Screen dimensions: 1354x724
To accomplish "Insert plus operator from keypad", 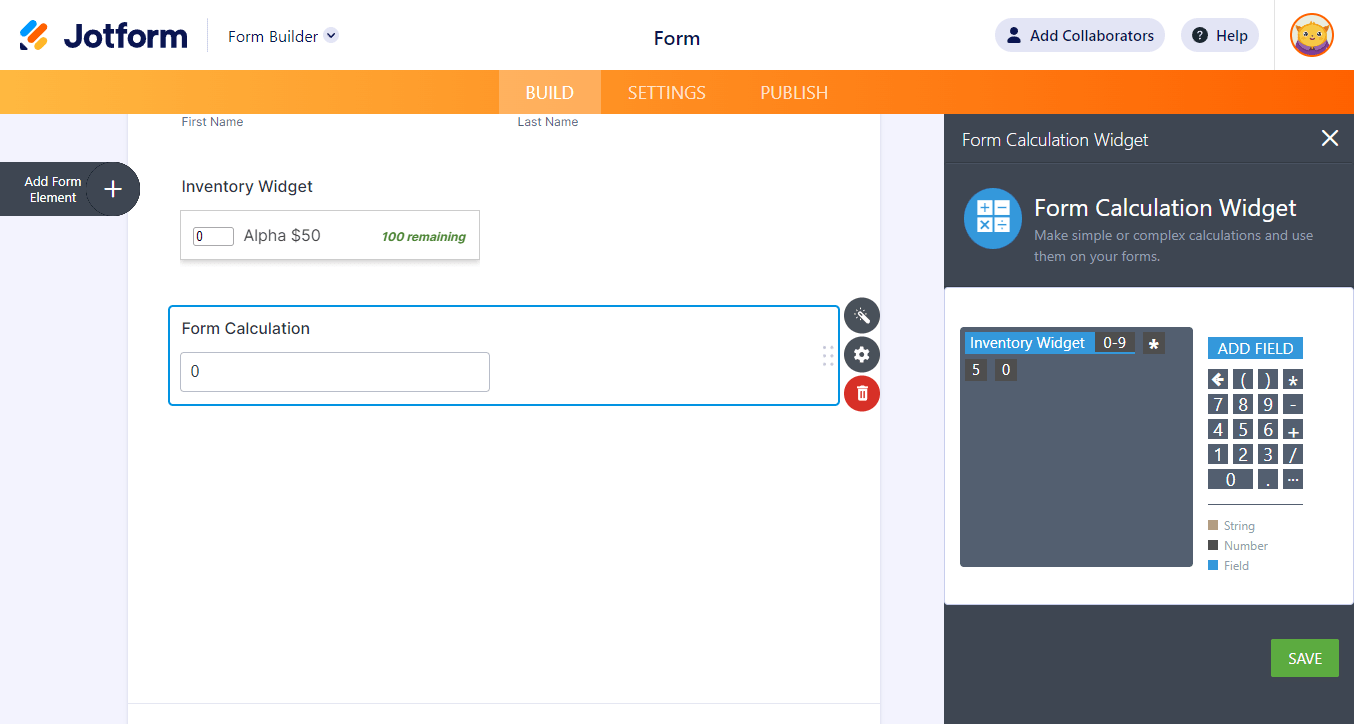I will coord(1293,429).
